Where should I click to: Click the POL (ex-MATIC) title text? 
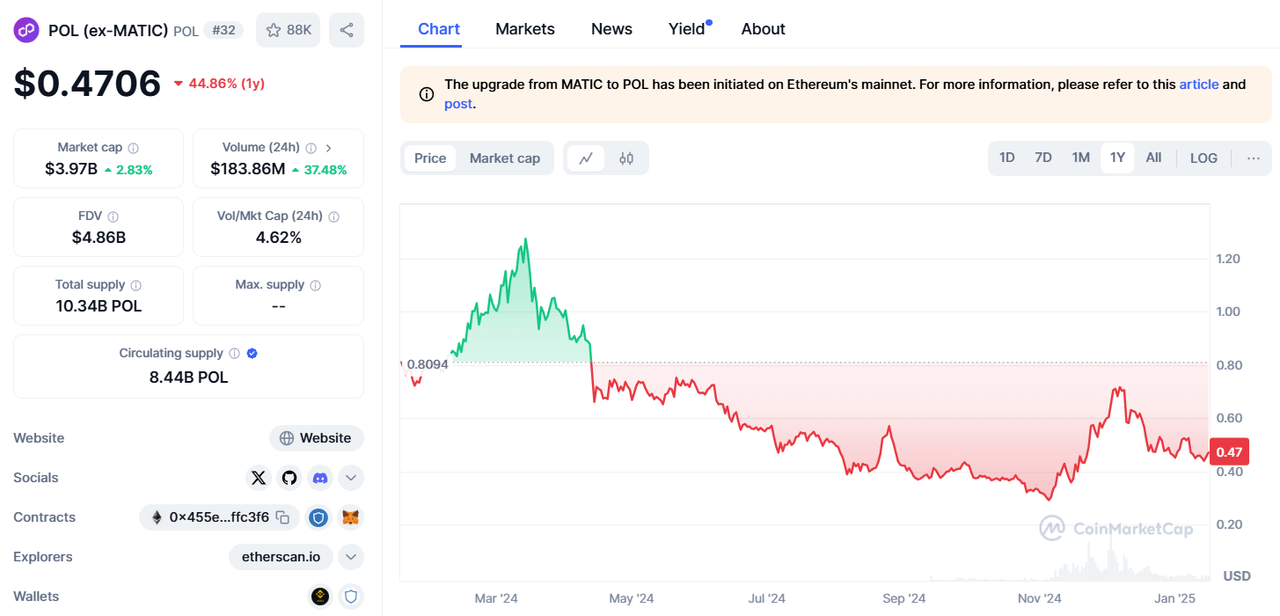[108, 30]
